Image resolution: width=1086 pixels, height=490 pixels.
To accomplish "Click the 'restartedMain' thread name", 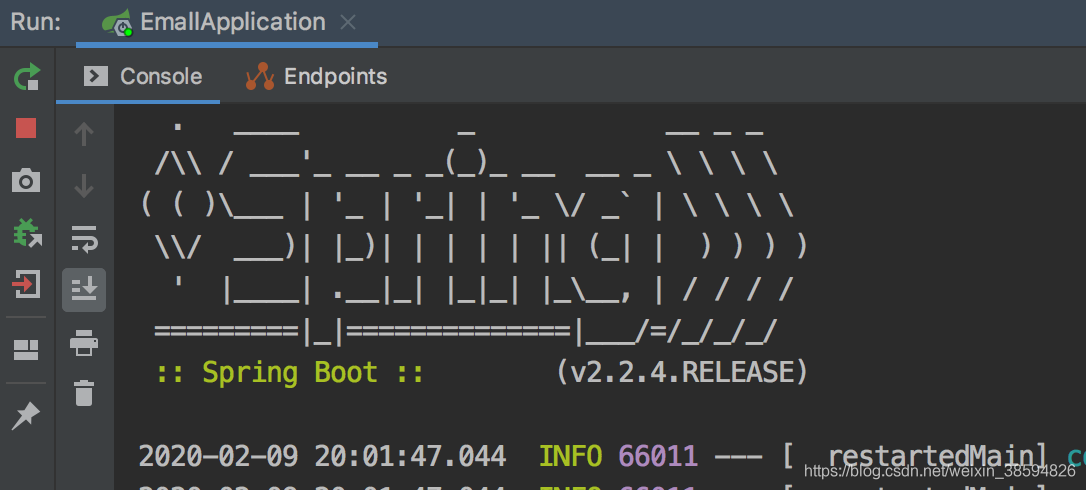I will pos(930,457).
